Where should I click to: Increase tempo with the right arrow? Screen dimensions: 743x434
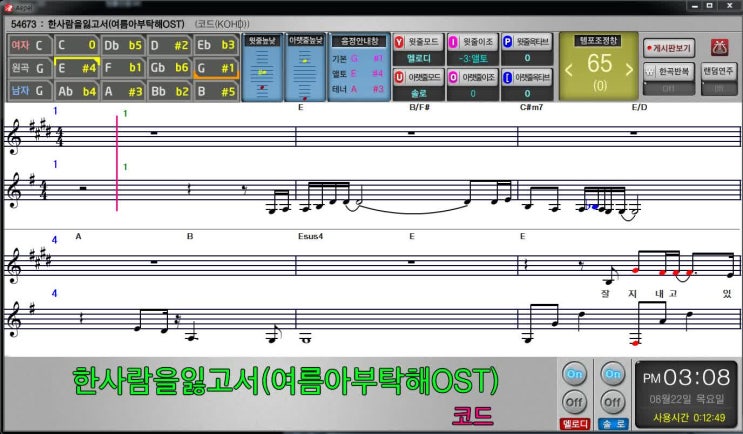(629, 69)
